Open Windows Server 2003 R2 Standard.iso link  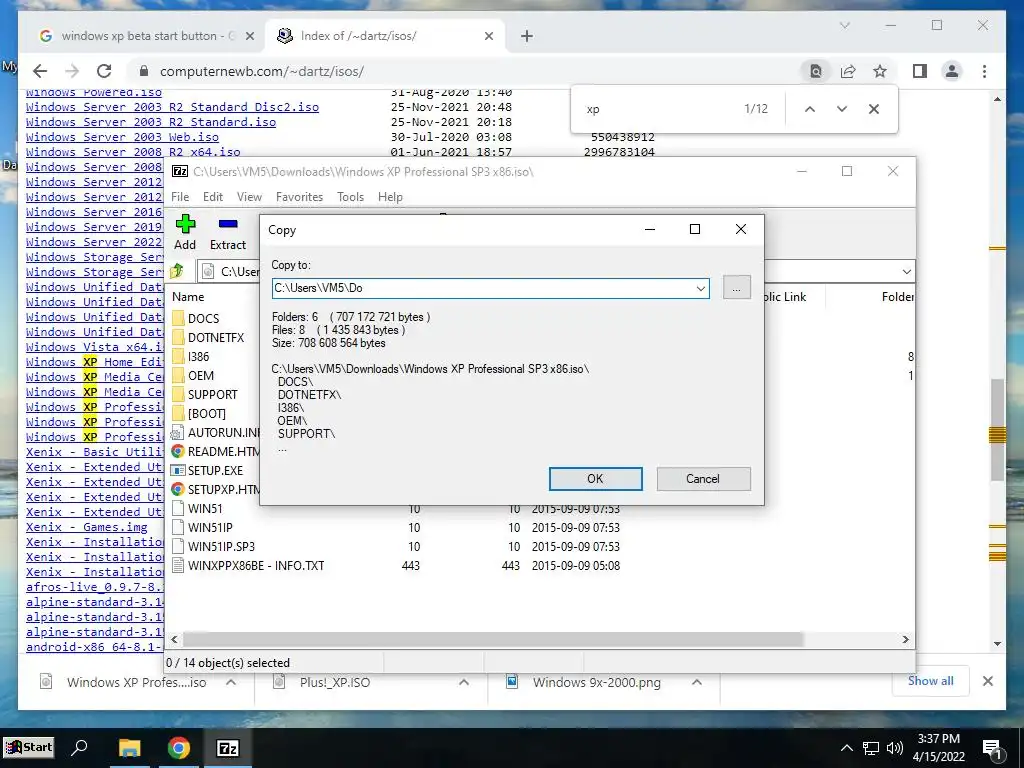[x=151, y=122]
